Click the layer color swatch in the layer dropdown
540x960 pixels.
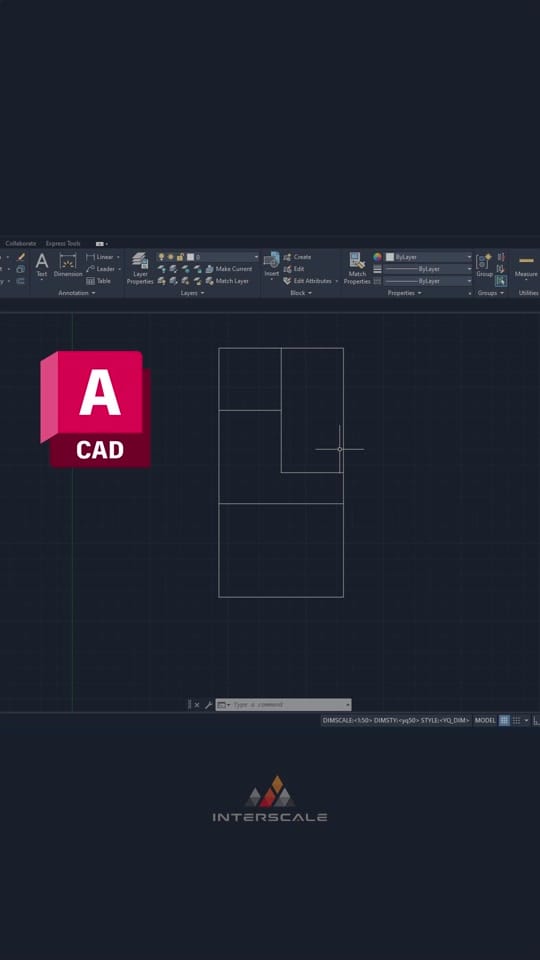pos(190,257)
